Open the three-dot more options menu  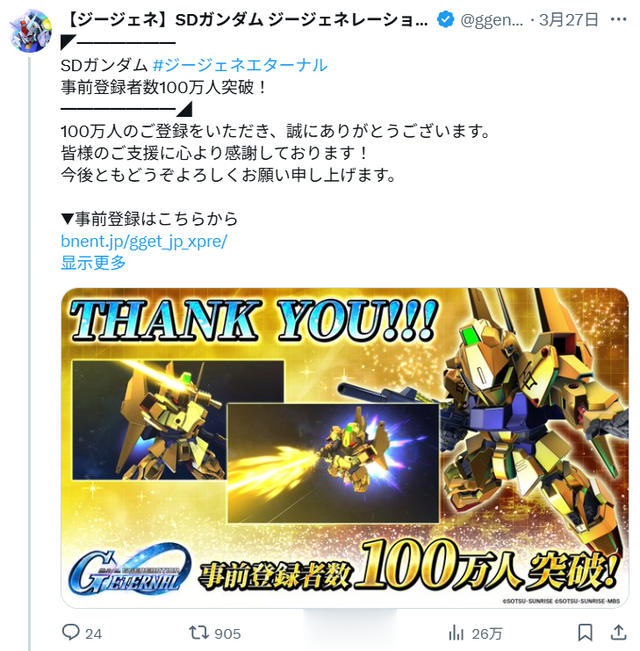pyautogui.click(x=618, y=19)
